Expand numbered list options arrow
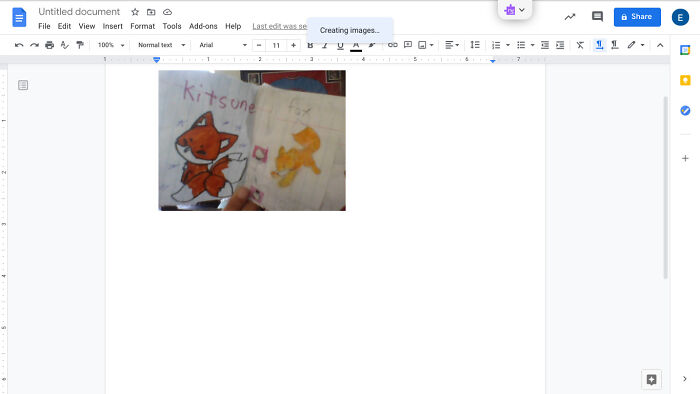 pyautogui.click(x=508, y=45)
